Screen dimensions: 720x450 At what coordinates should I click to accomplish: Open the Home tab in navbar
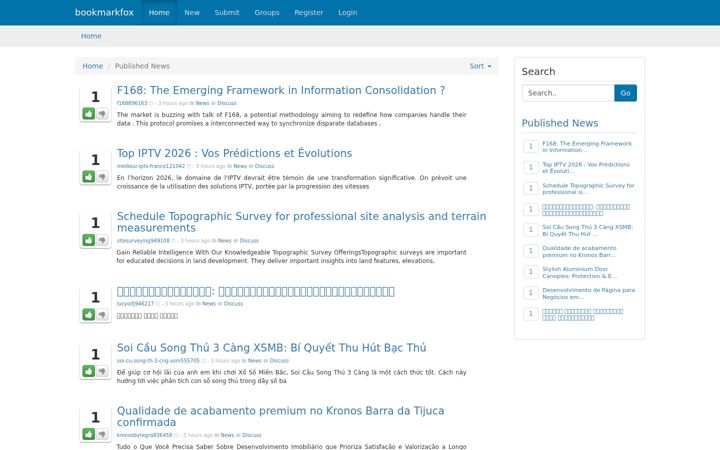click(x=159, y=12)
